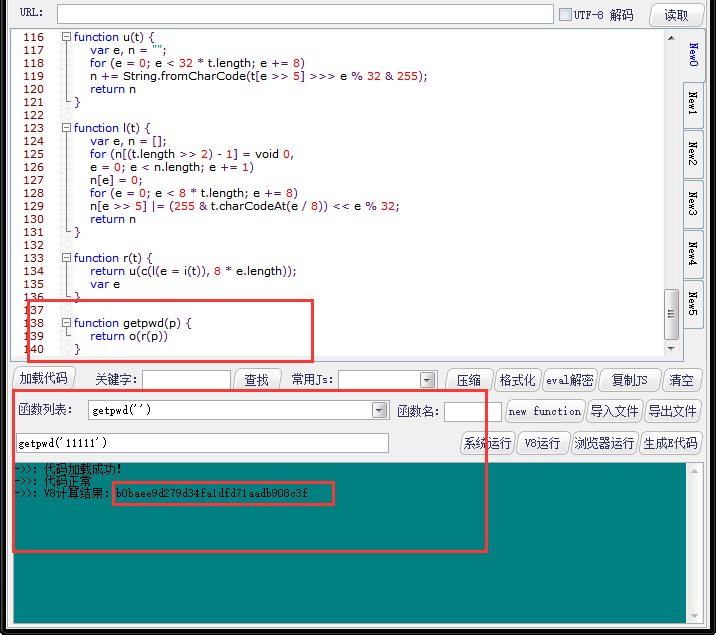This screenshot has height=635, width=716.
Task: Click the 生成E代码 button
Action: 670,443
